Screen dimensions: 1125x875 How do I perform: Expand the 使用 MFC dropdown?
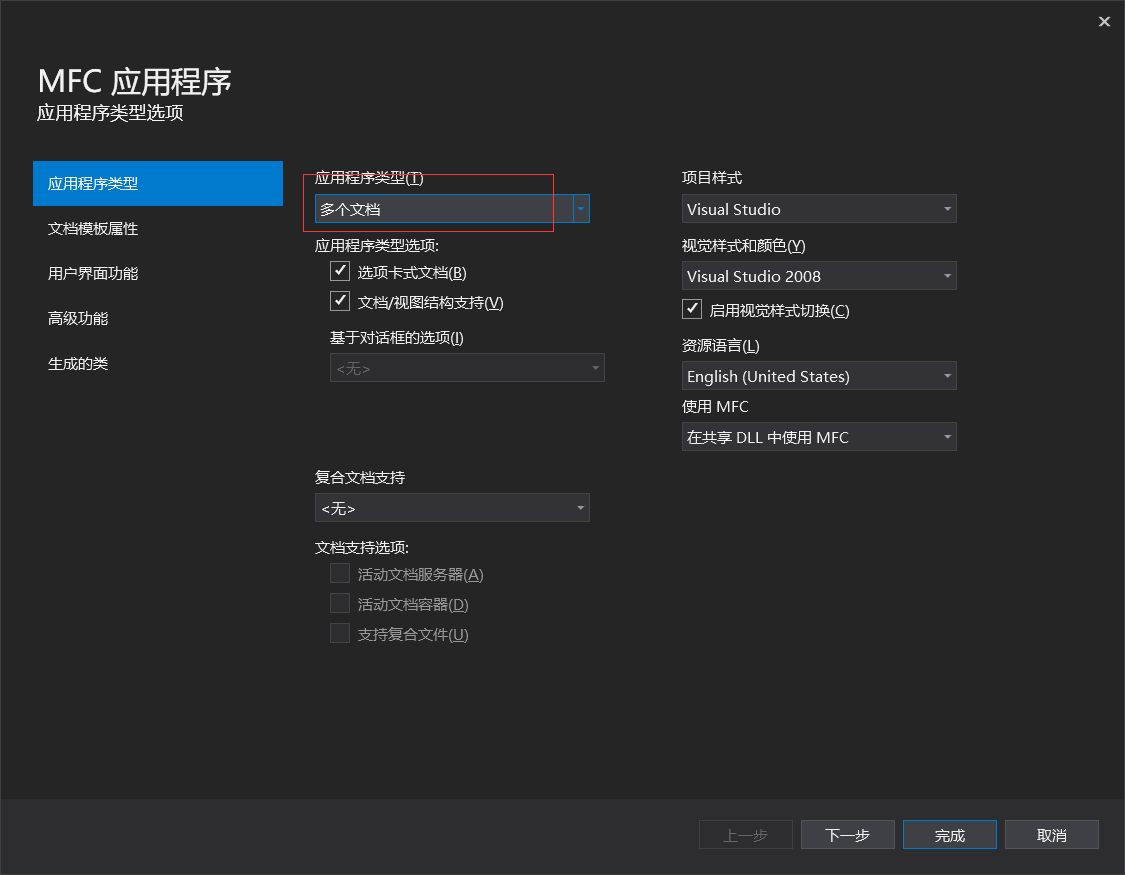[819, 437]
